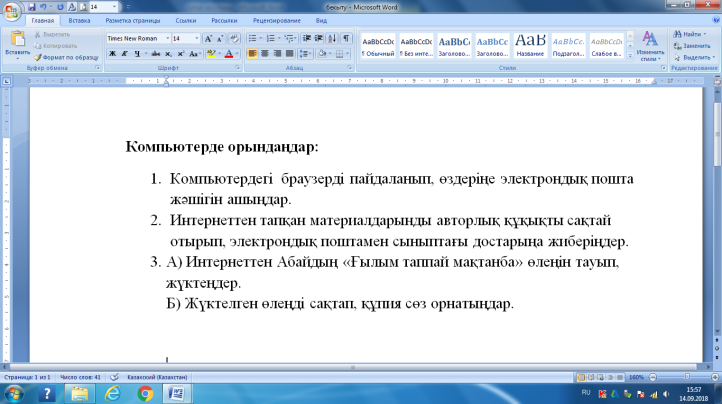
Task: Open the Рассылки tab
Action: click(x=224, y=21)
